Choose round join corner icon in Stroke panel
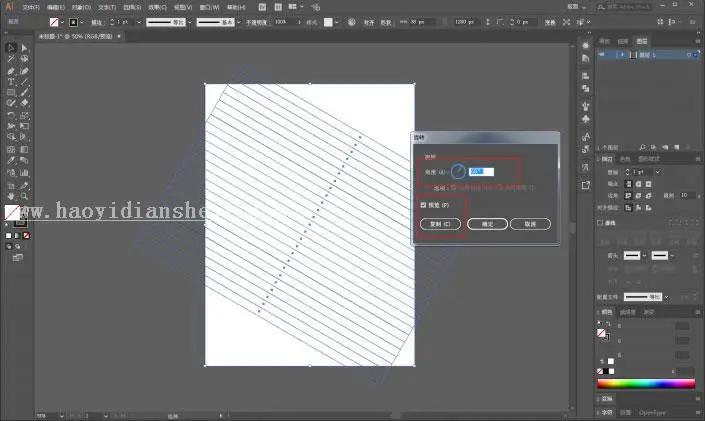Image resolution: width=705 pixels, height=421 pixels. pos(638,196)
